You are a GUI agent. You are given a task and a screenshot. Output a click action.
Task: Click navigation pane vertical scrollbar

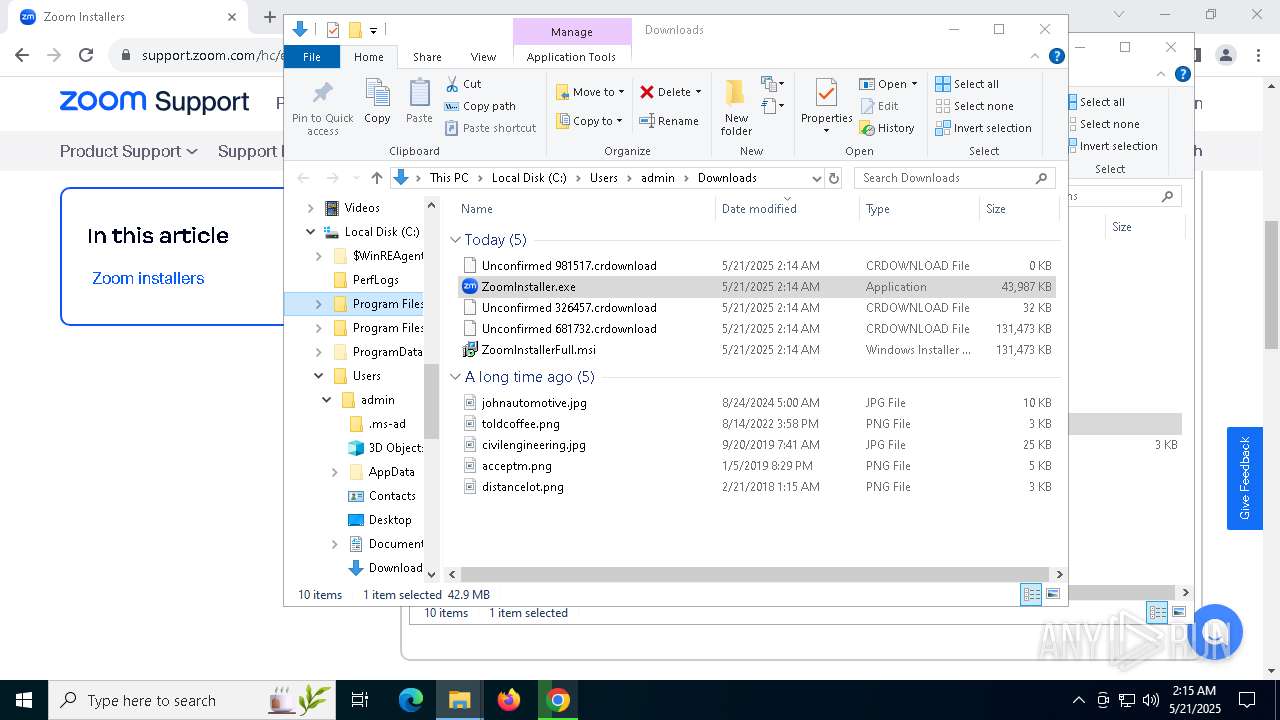(432, 400)
